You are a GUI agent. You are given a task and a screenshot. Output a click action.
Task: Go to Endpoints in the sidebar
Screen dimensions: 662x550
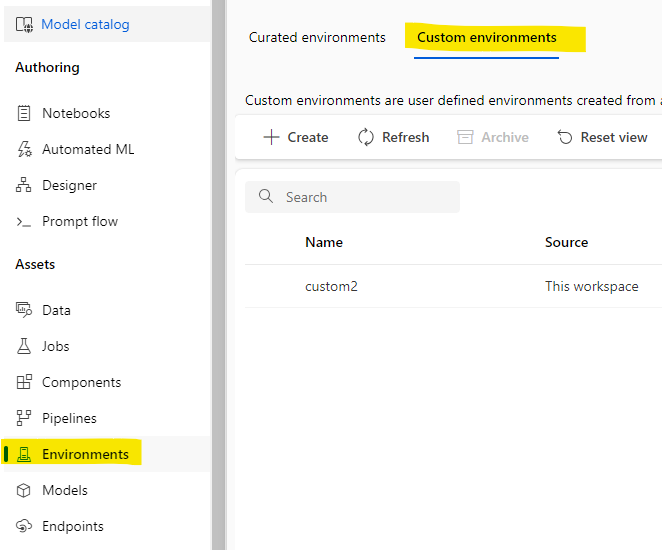pyautogui.click(x=72, y=526)
